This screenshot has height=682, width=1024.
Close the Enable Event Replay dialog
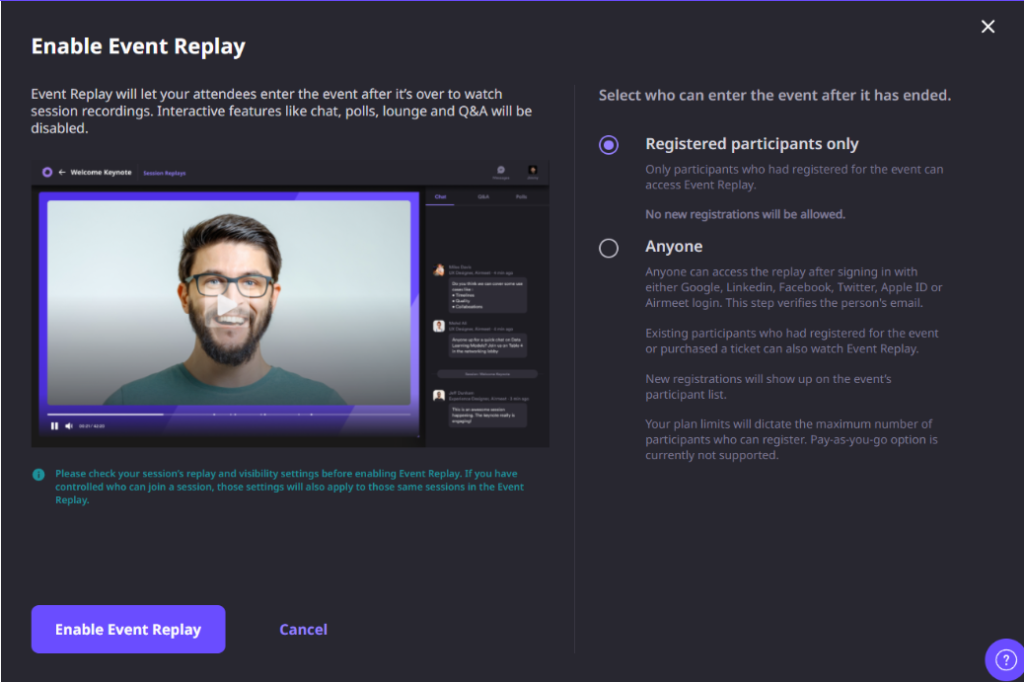[x=988, y=27]
